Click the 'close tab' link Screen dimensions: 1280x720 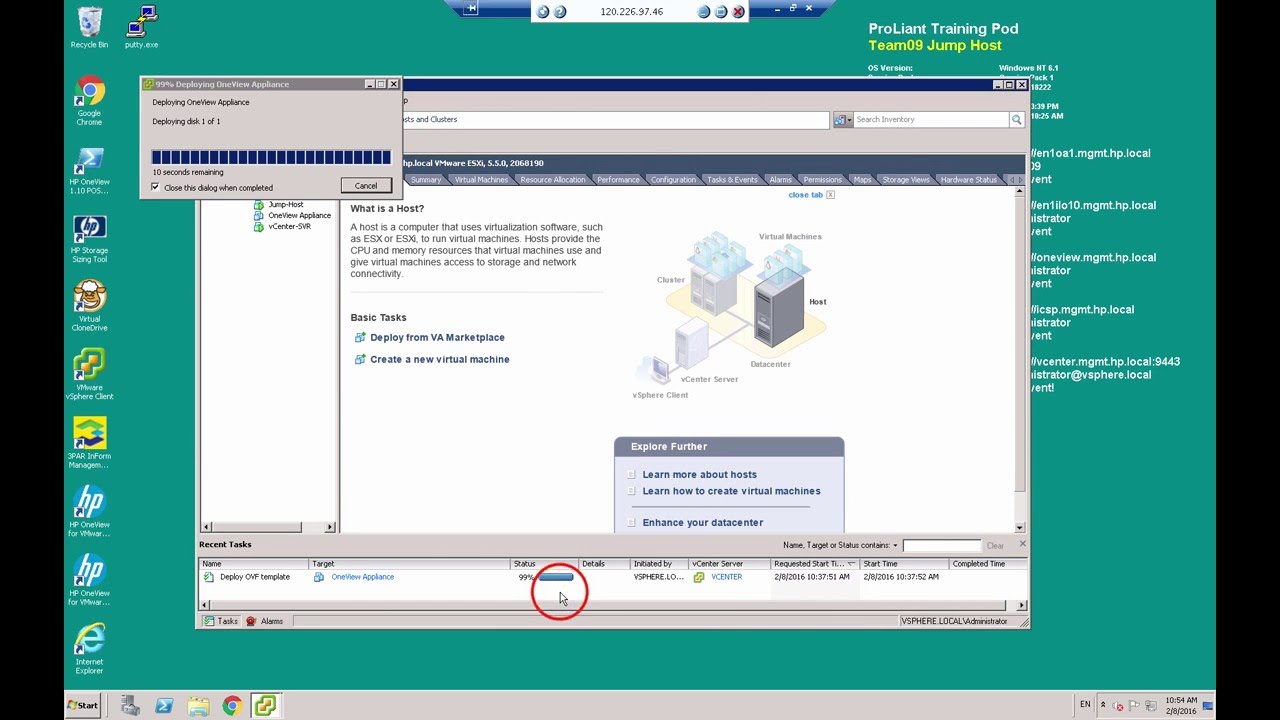point(806,195)
